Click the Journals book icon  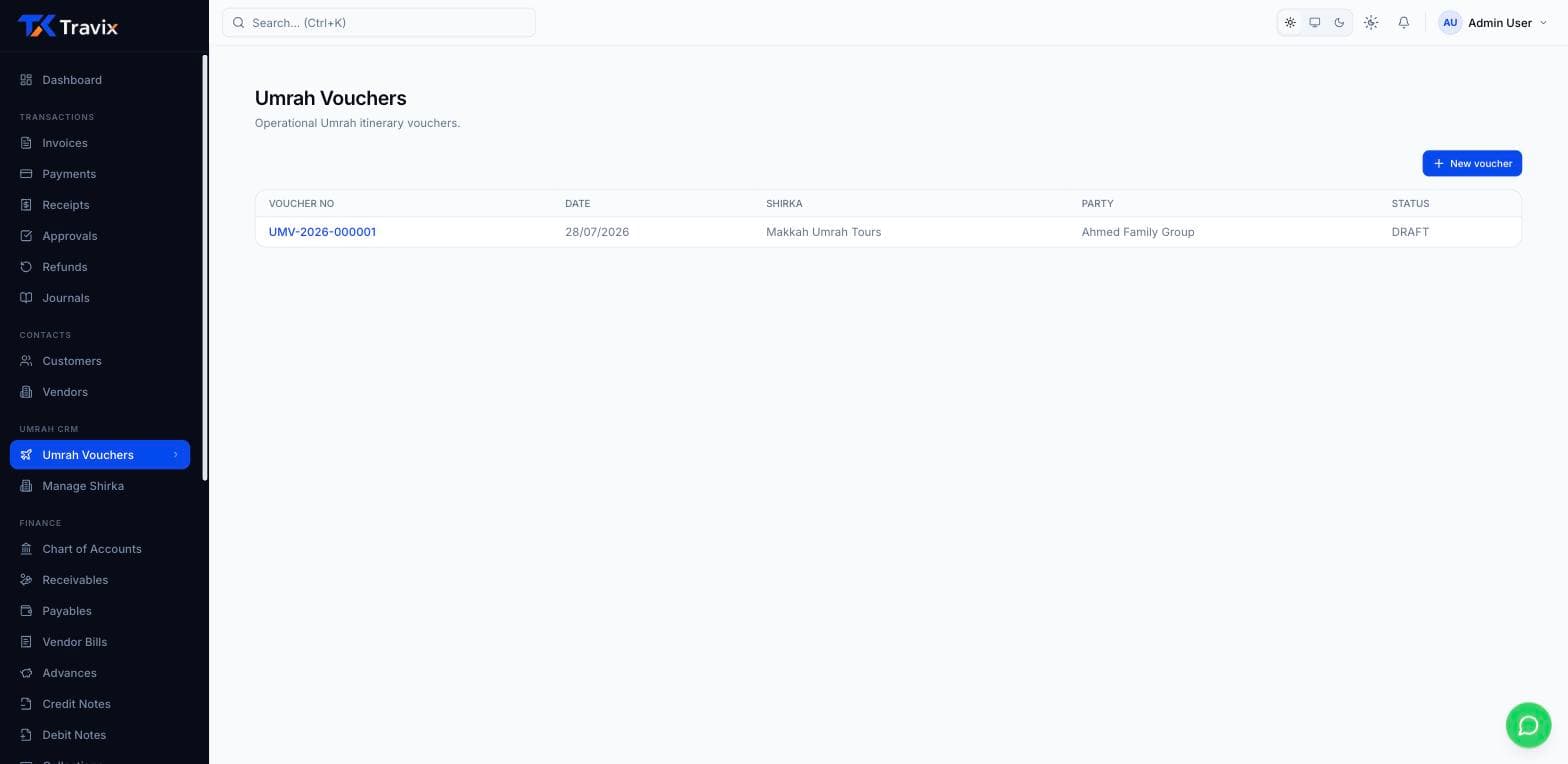[26, 298]
